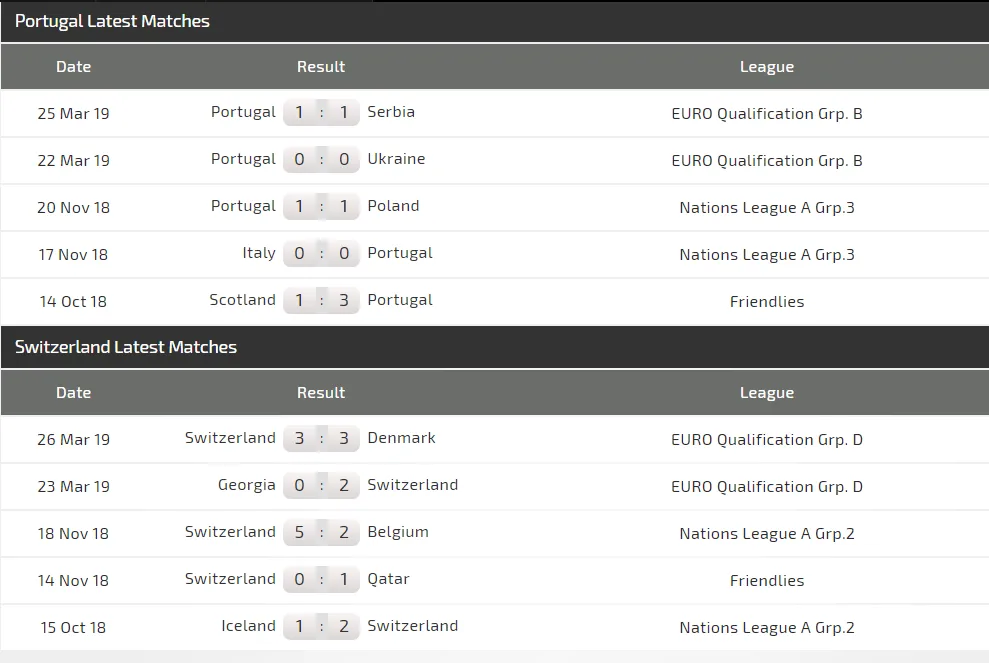Open the Switzerland vs Denmark 3:3 score

tap(321, 439)
